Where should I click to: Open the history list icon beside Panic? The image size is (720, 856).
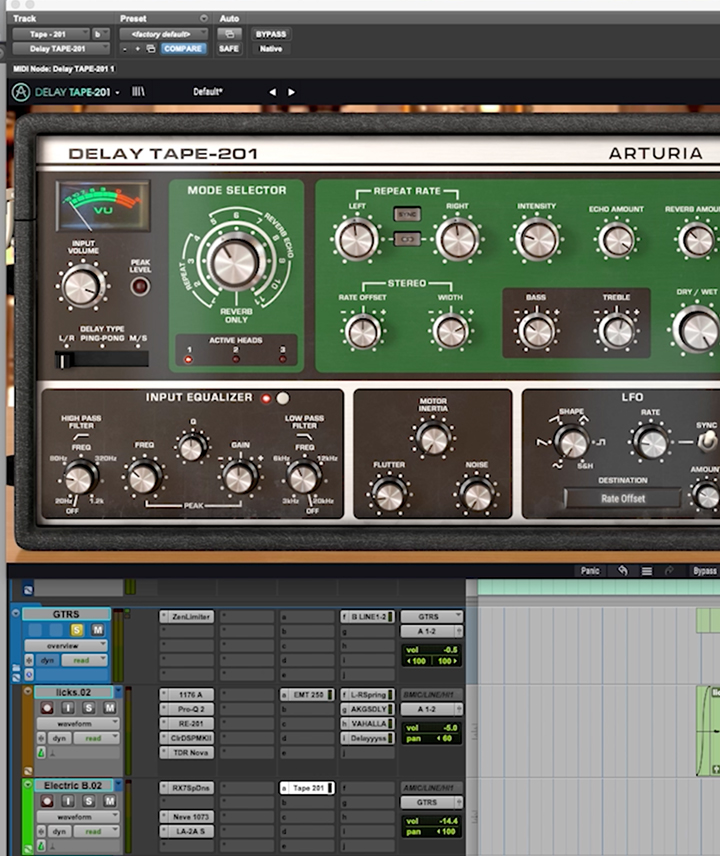pyautogui.click(x=647, y=571)
